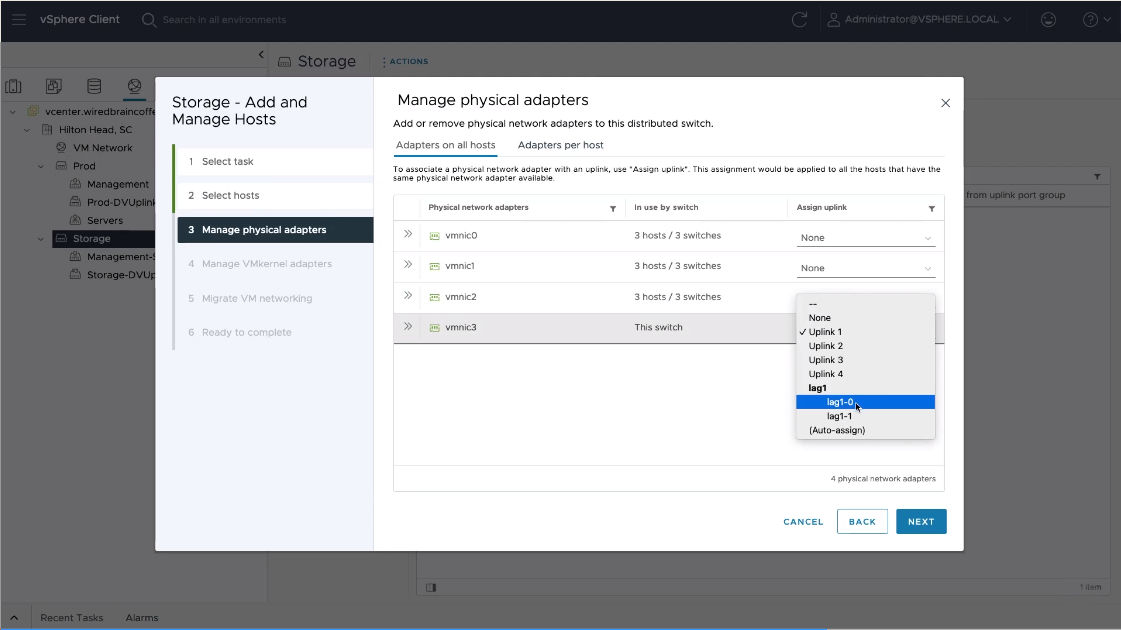The width and height of the screenshot is (1121, 630).
Task: Close the Manage physical adapters dialog
Action: [945, 103]
